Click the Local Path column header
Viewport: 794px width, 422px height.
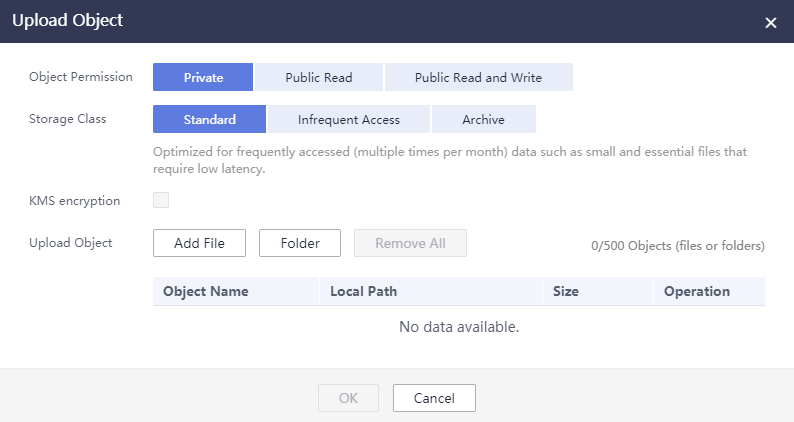click(431, 291)
